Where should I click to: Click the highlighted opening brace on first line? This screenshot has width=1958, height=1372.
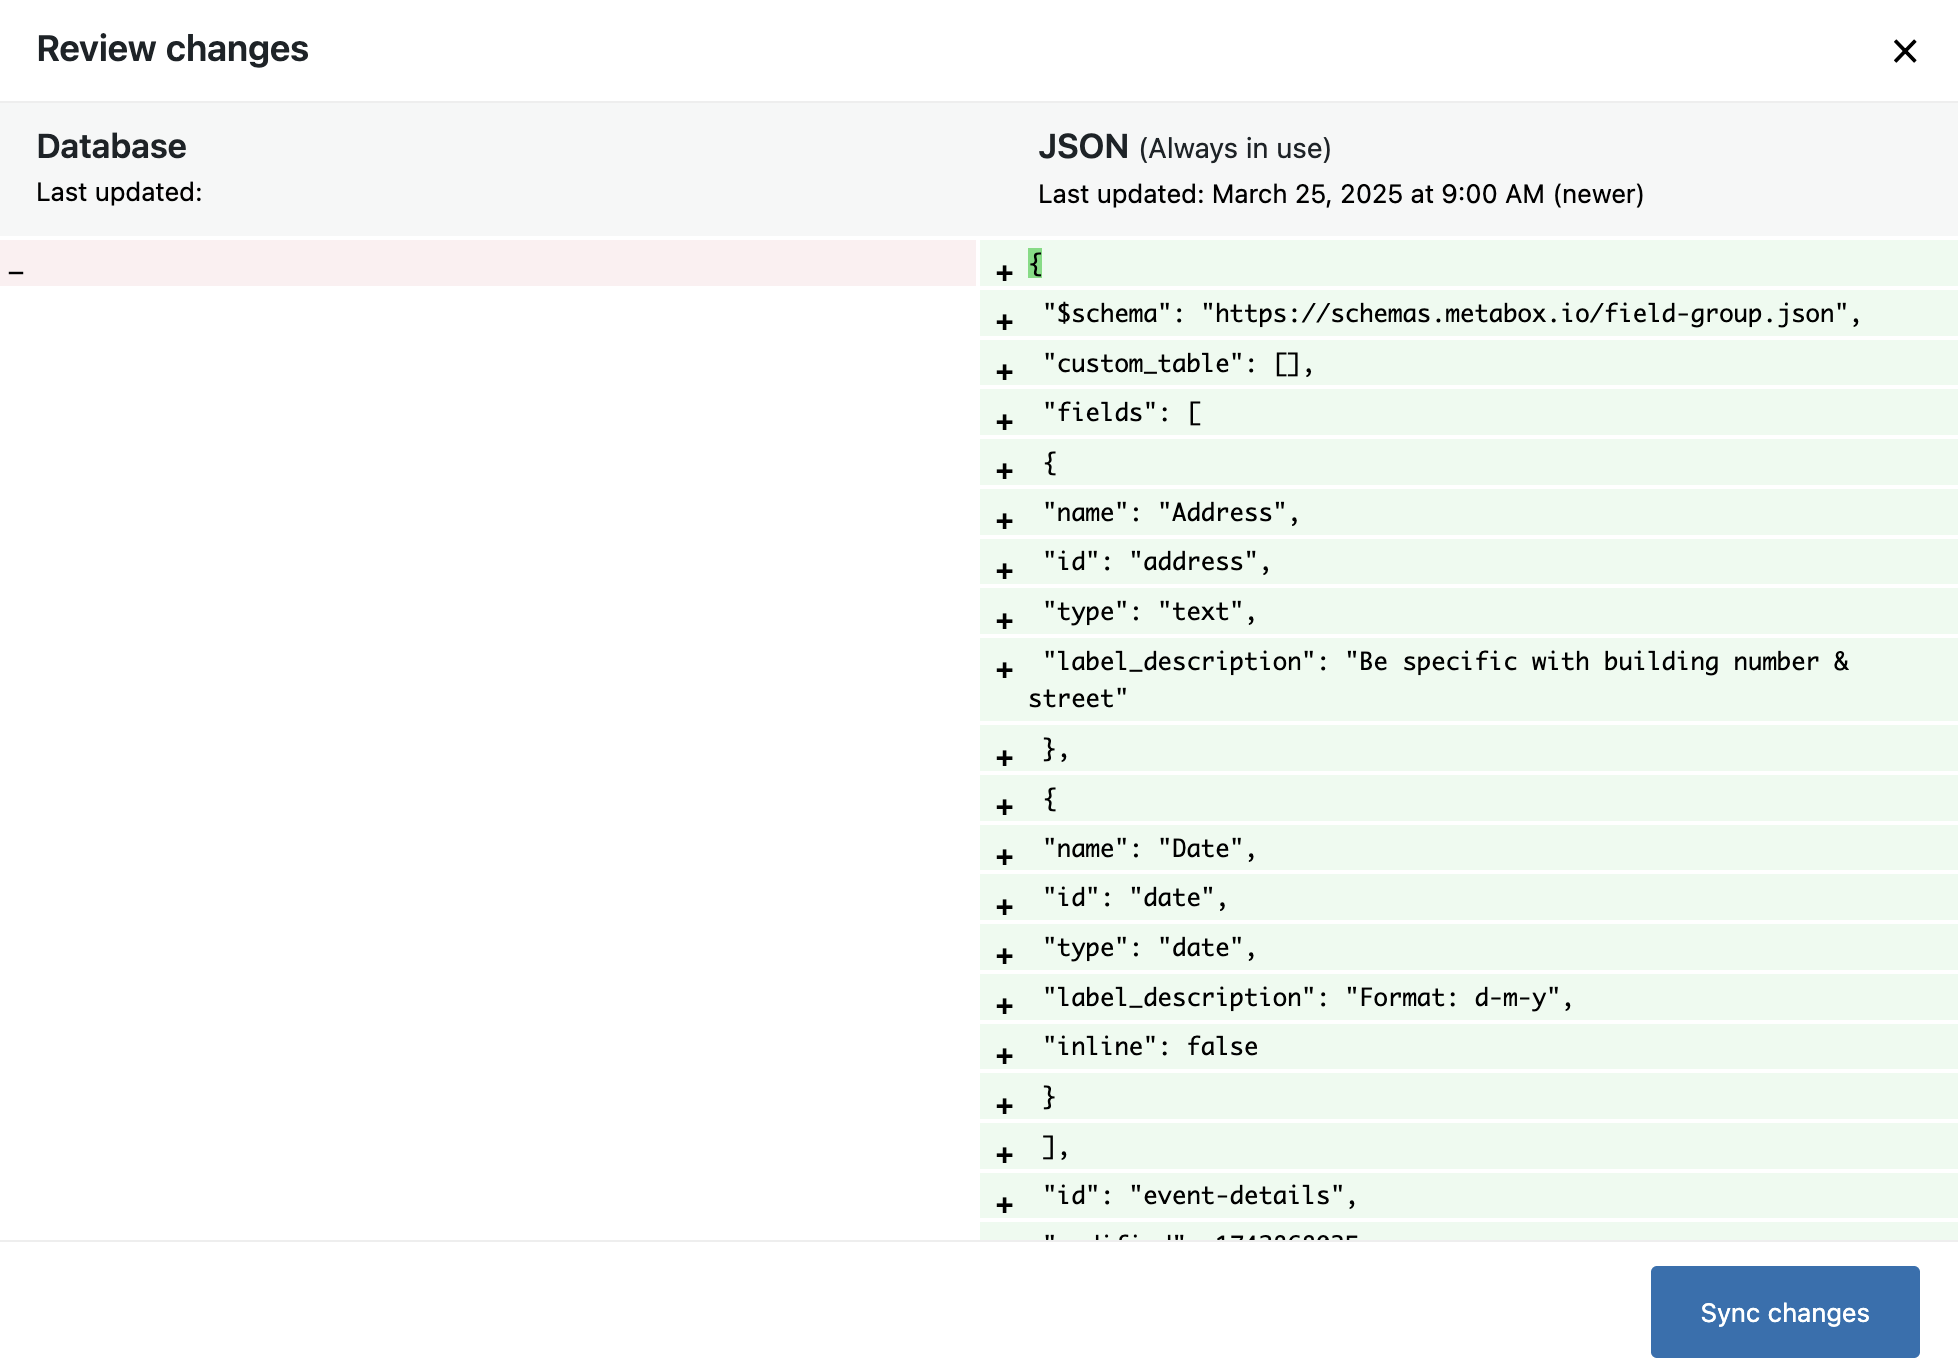pyautogui.click(x=1035, y=264)
